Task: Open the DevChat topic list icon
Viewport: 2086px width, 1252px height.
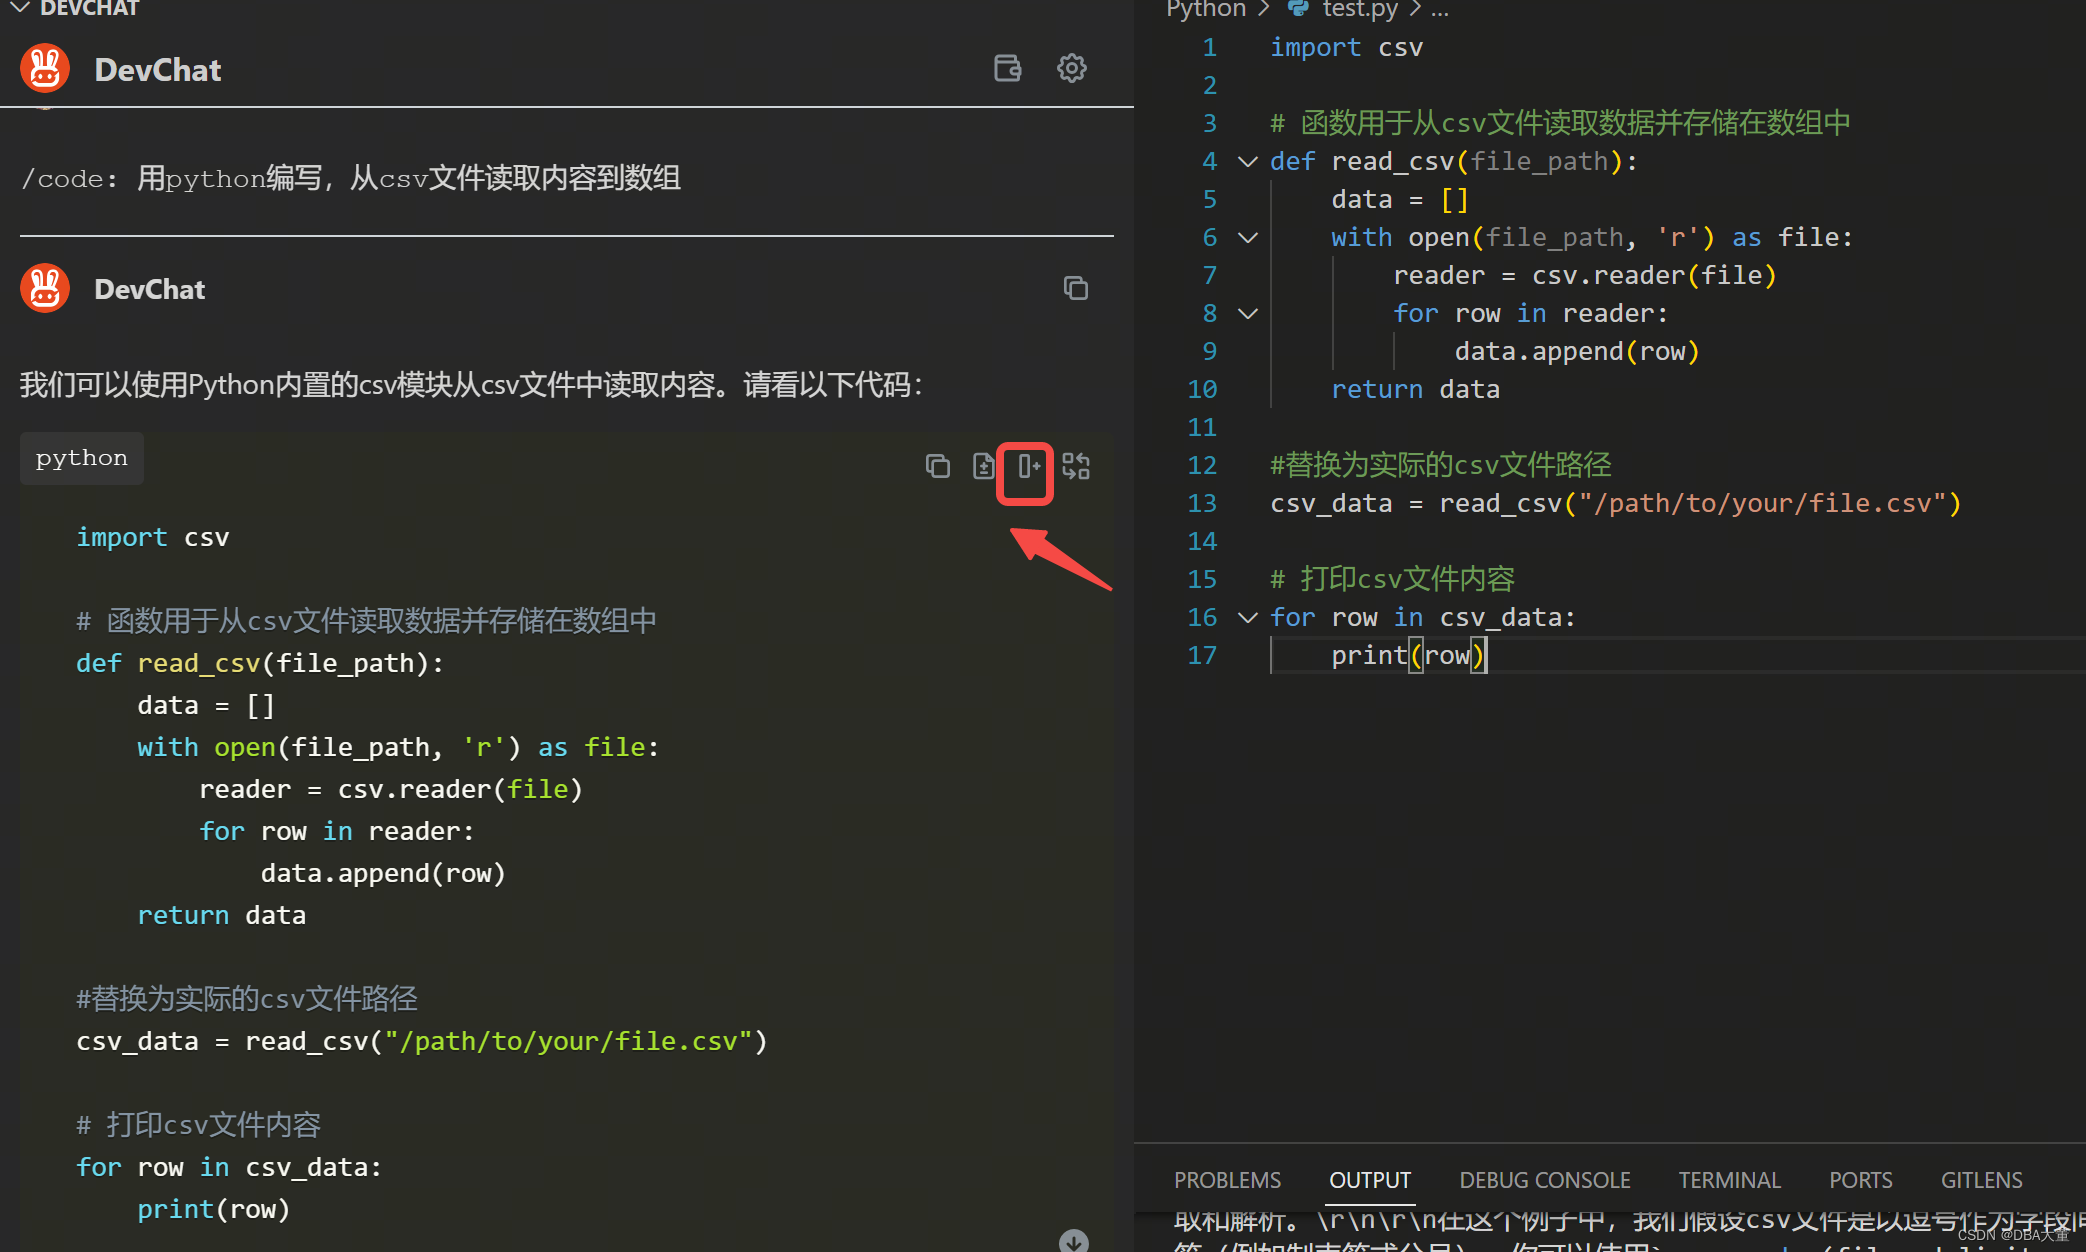Action: [x=1008, y=68]
